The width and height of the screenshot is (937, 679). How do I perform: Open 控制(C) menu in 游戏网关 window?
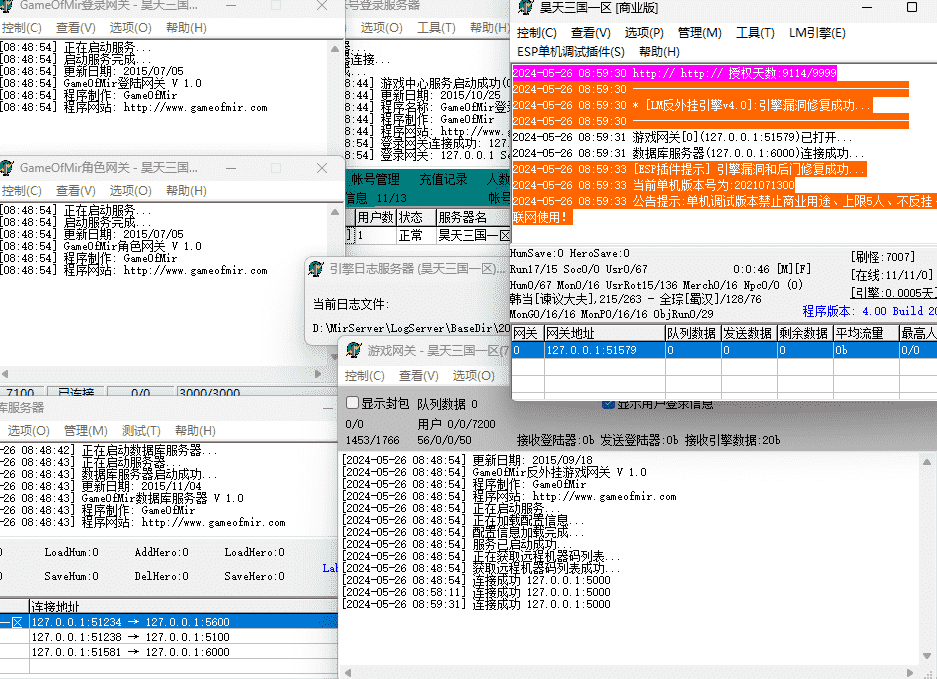365,376
